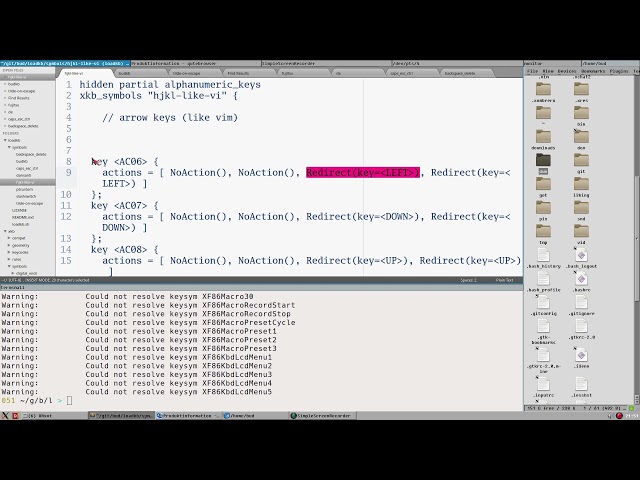Click the red icon beside the X in taskbar
Viewport: 640px width, 480px height.
point(15,416)
